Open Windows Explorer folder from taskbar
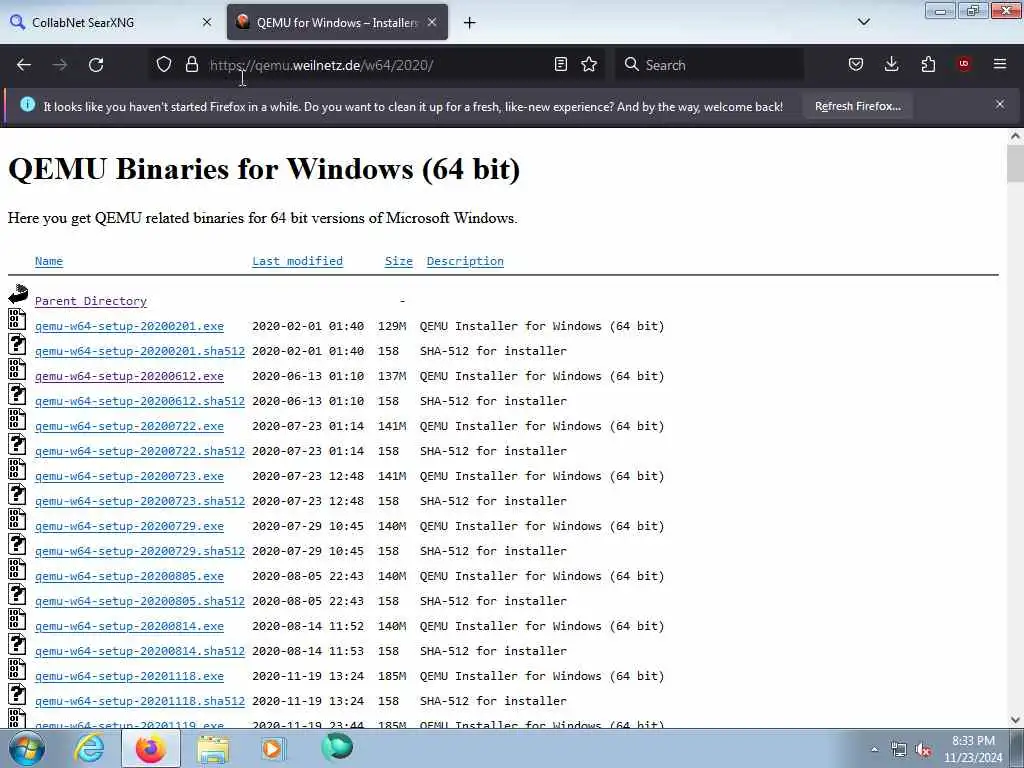 [213, 748]
